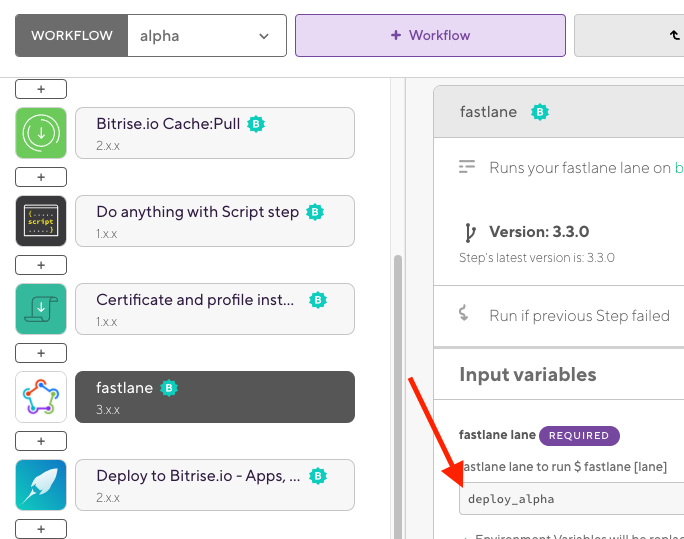Click the Version: 3.3.0 label
Image resolution: width=684 pixels, height=539 pixels.
[539, 232]
